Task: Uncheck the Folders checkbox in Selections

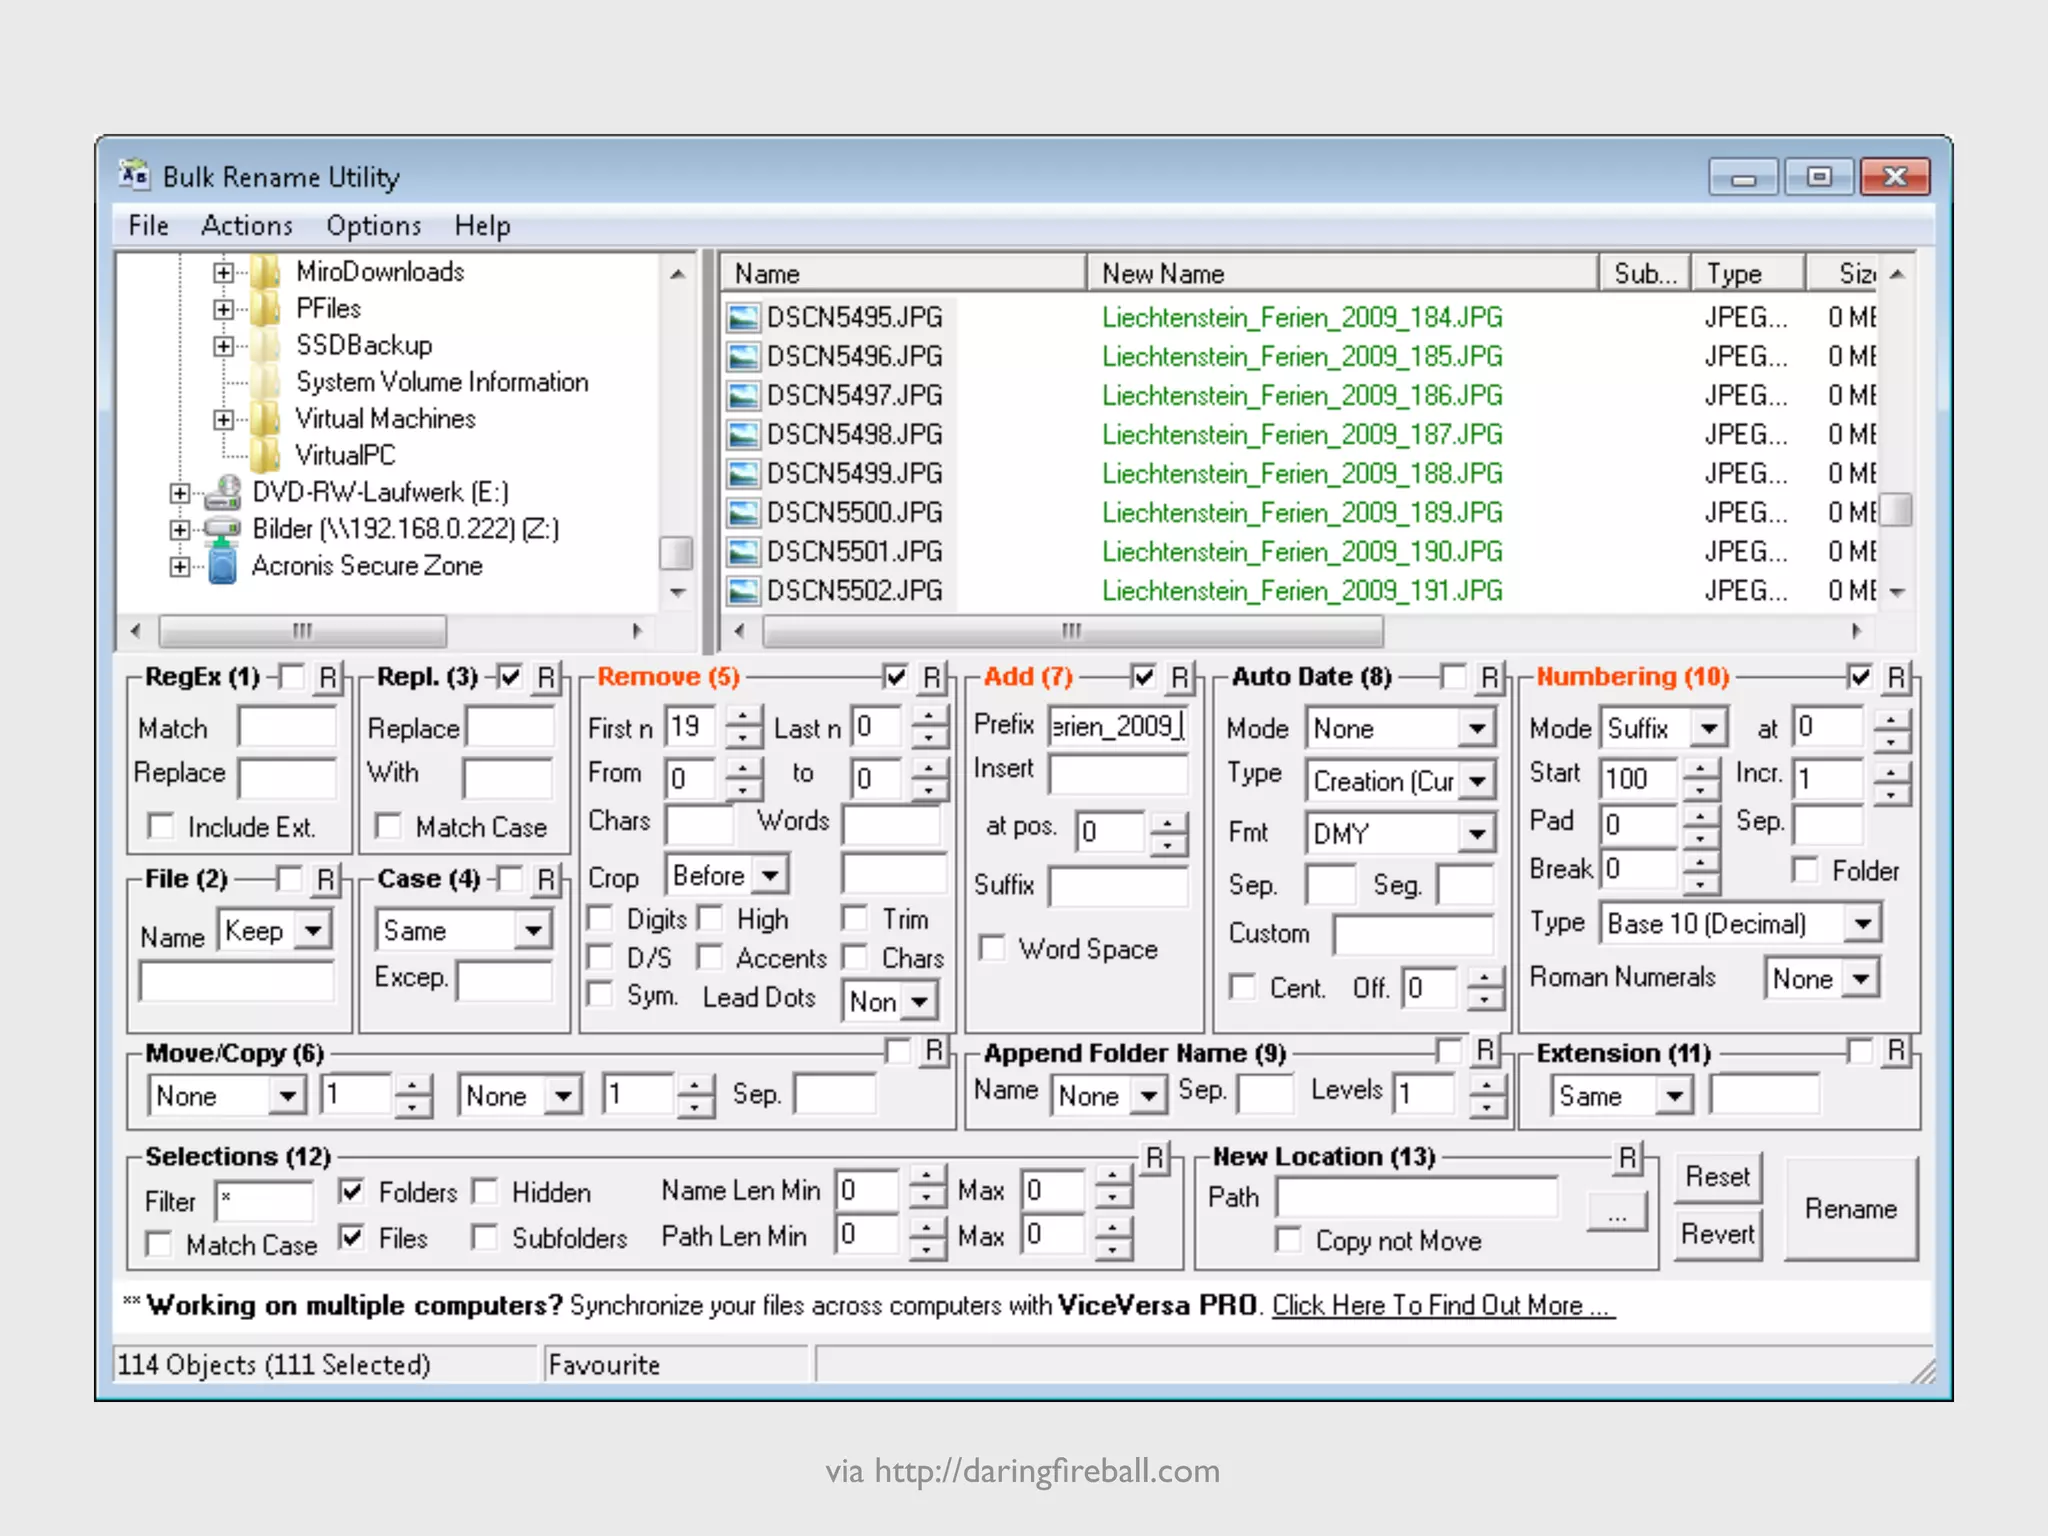Action: point(351,1191)
